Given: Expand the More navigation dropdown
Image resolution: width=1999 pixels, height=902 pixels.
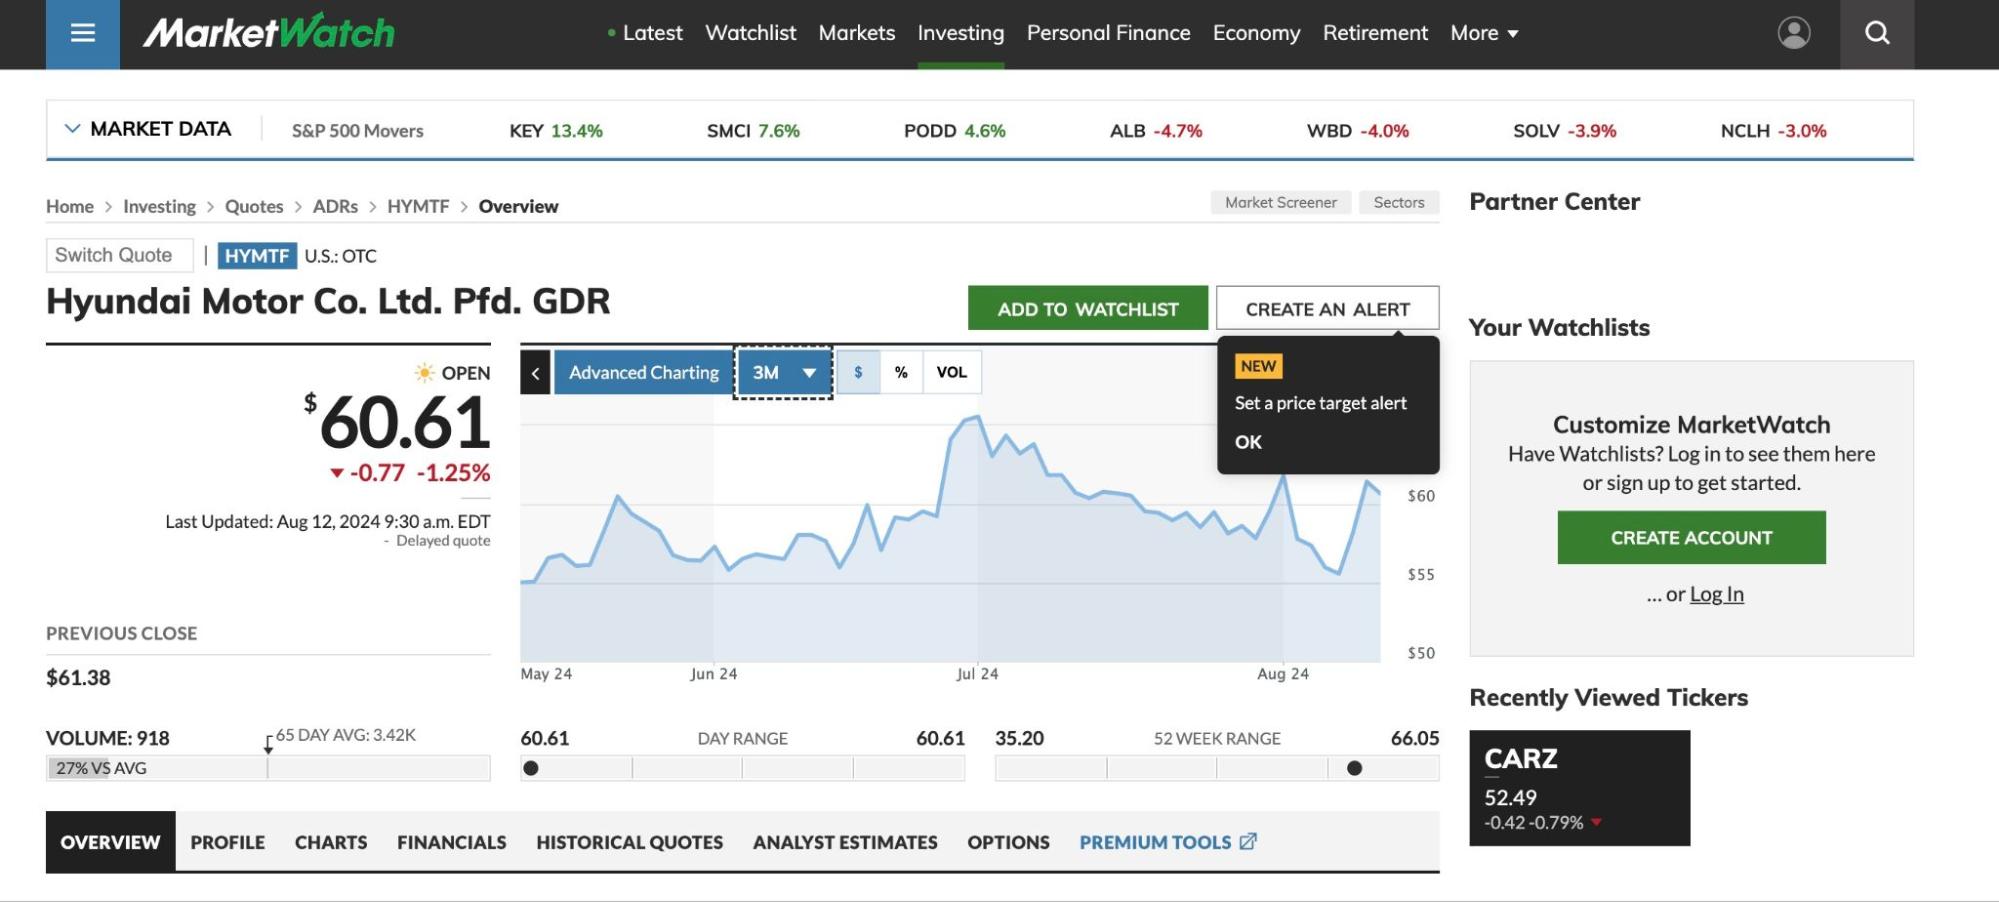Looking at the screenshot, I should 1484,33.
